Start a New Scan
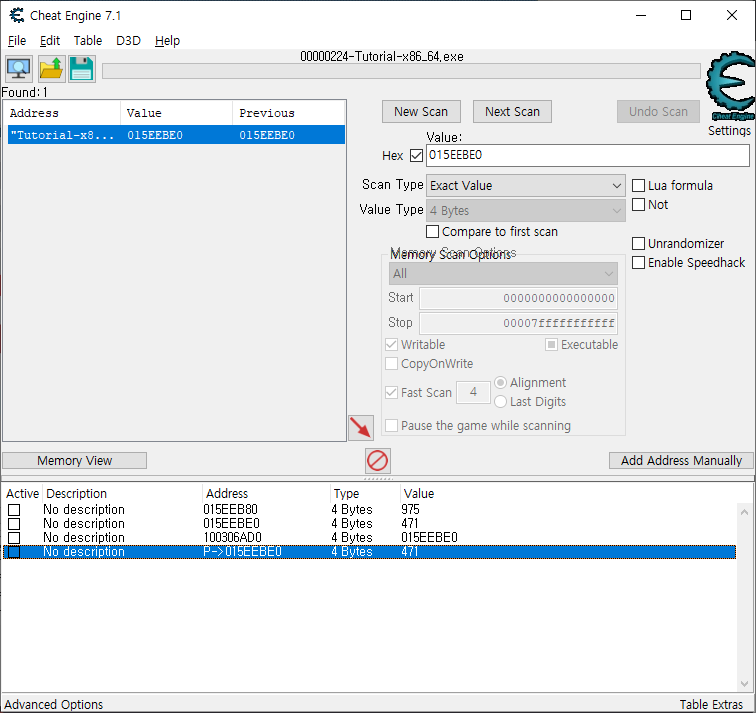The height and width of the screenshot is (713, 756). 421,112
